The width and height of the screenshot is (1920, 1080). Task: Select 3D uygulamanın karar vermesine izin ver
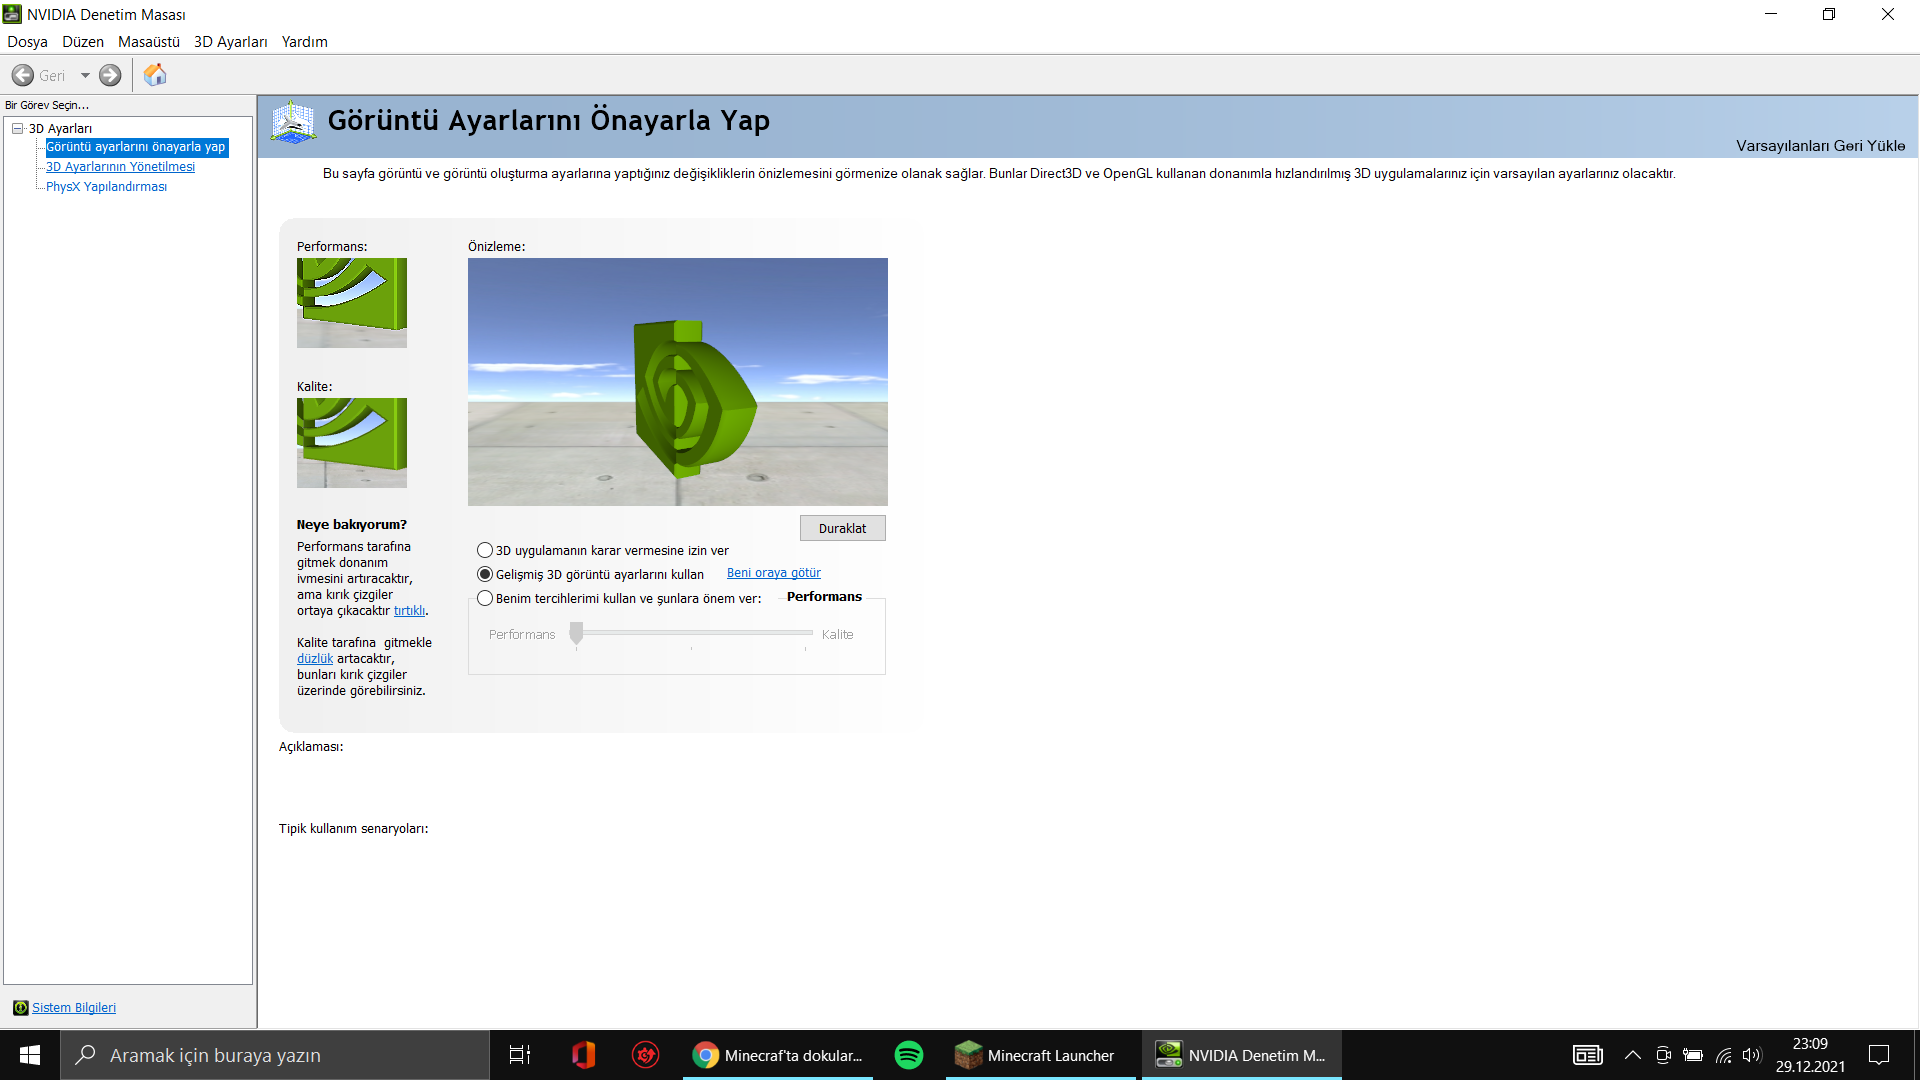point(485,550)
